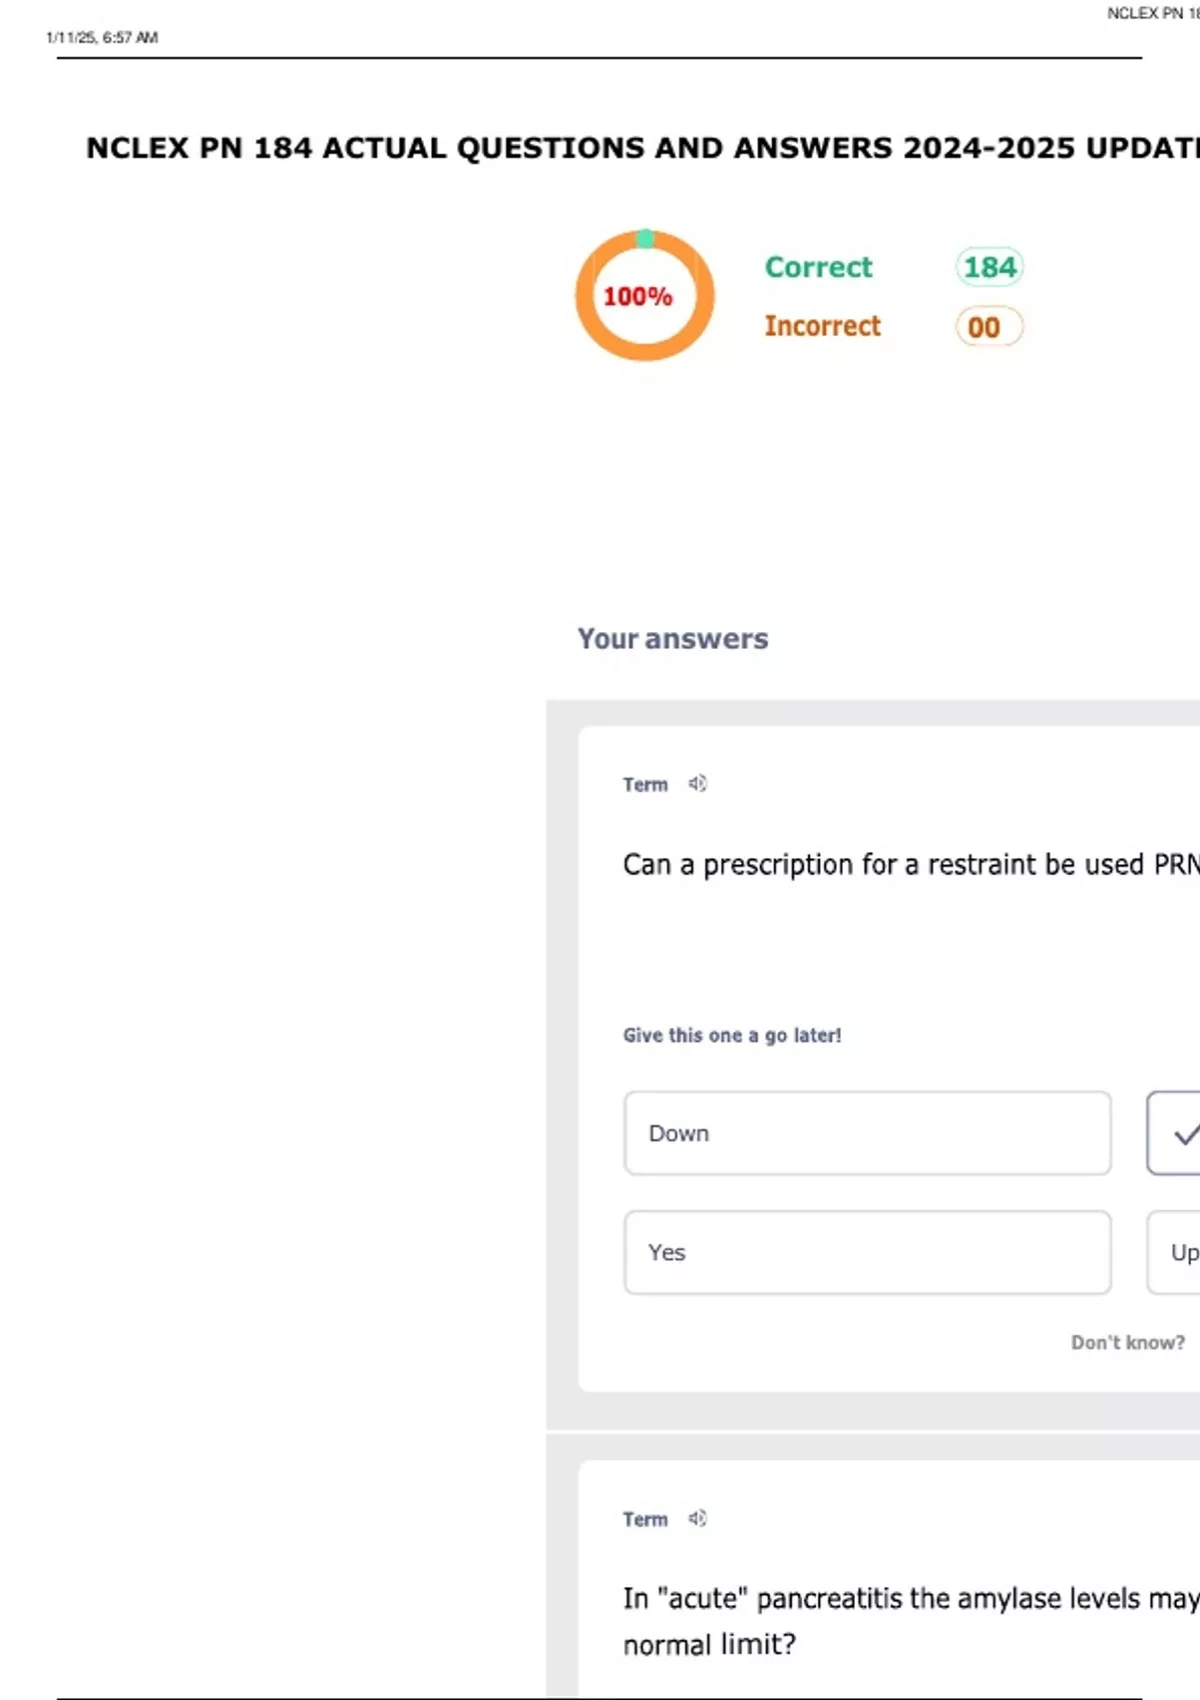Click the restraint prescription question text
This screenshot has width=1200, height=1700.
point(911,864)
